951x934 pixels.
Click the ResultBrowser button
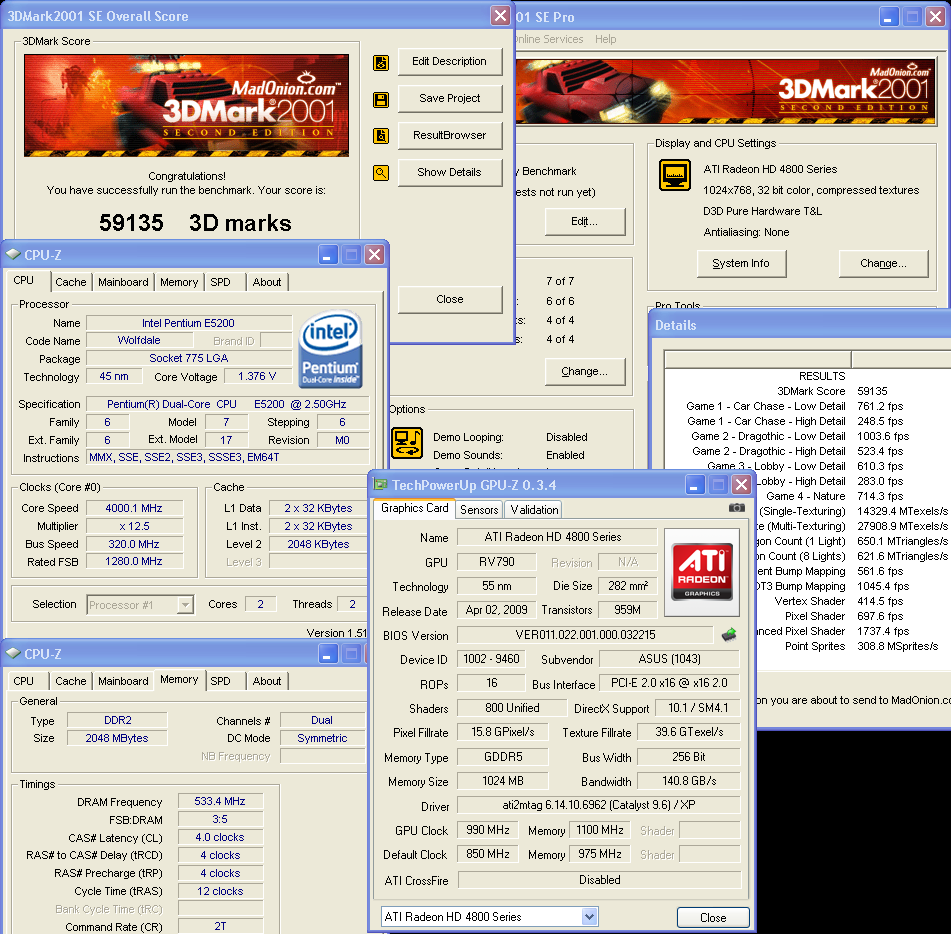point(450,135)
